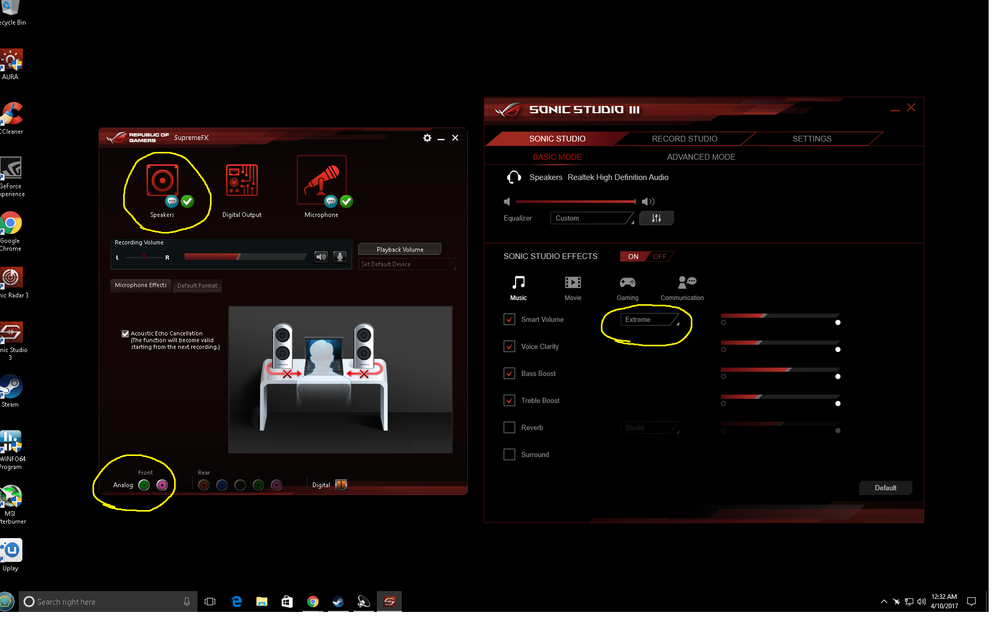Image resolution: width=998 pixels, height=624 pixels.
Task: Adjust L/R recording balance slider
Action: (x=144, y=257)
